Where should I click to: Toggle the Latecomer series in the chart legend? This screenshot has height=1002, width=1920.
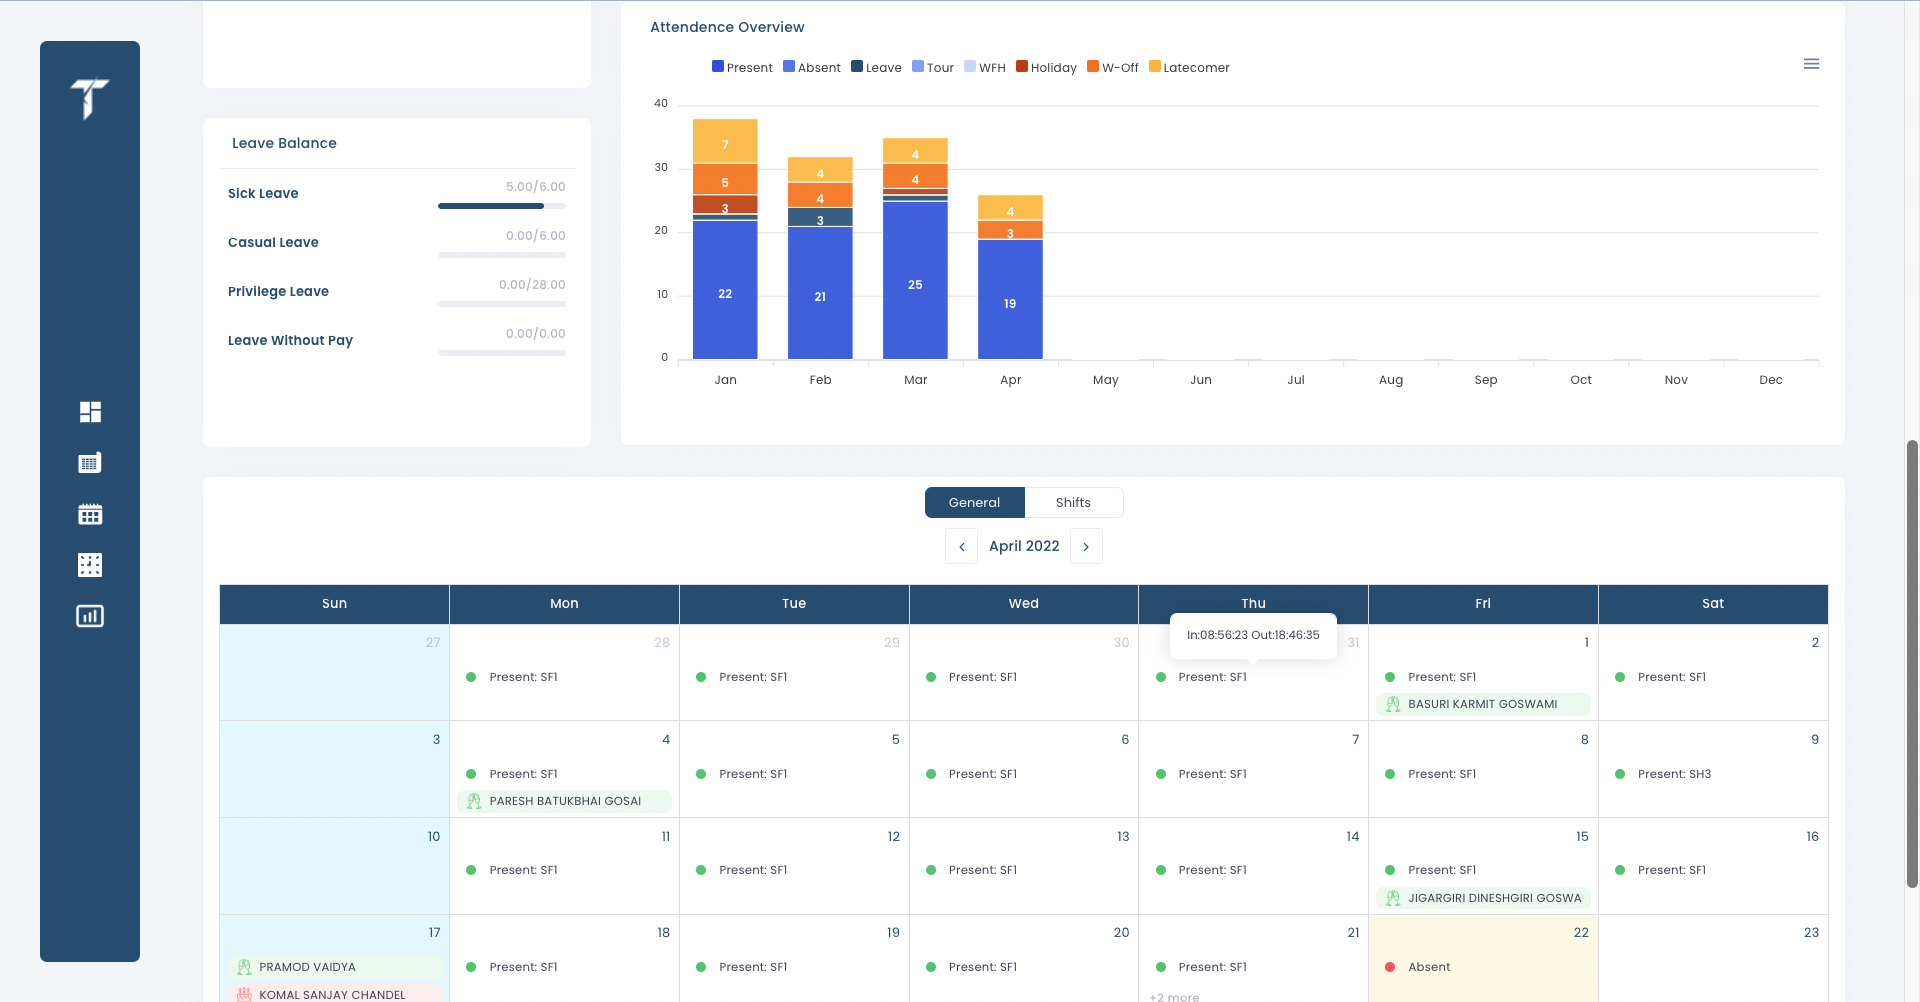tap(1189, 67)
